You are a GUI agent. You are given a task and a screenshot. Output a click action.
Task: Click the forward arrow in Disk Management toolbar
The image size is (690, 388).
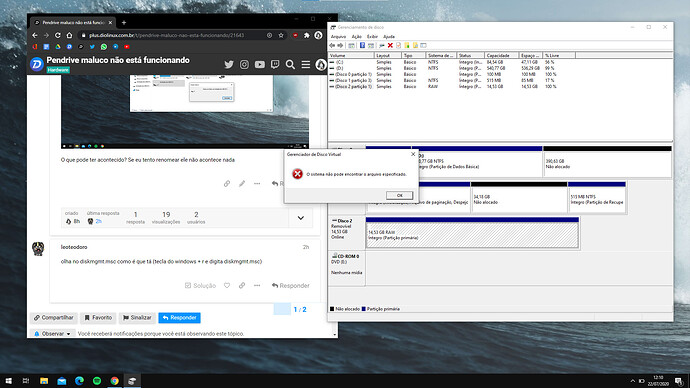(x=340, y=45)
